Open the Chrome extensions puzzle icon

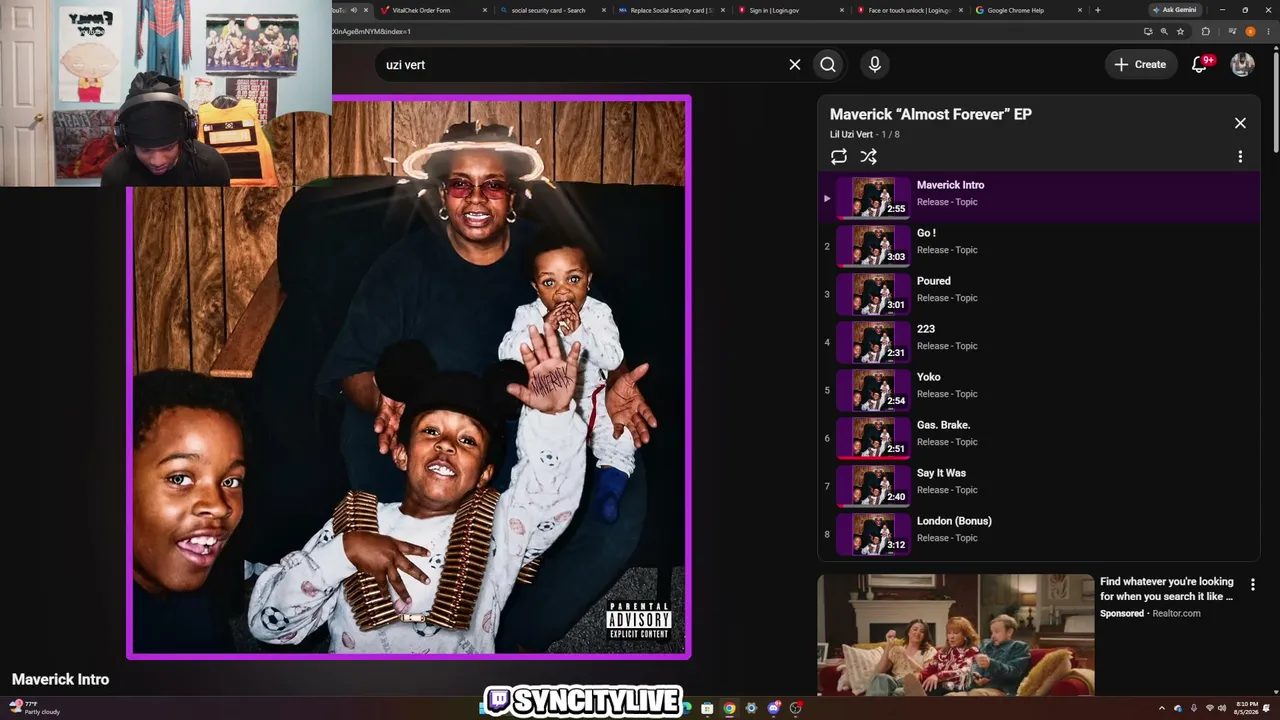[1205, 31]
